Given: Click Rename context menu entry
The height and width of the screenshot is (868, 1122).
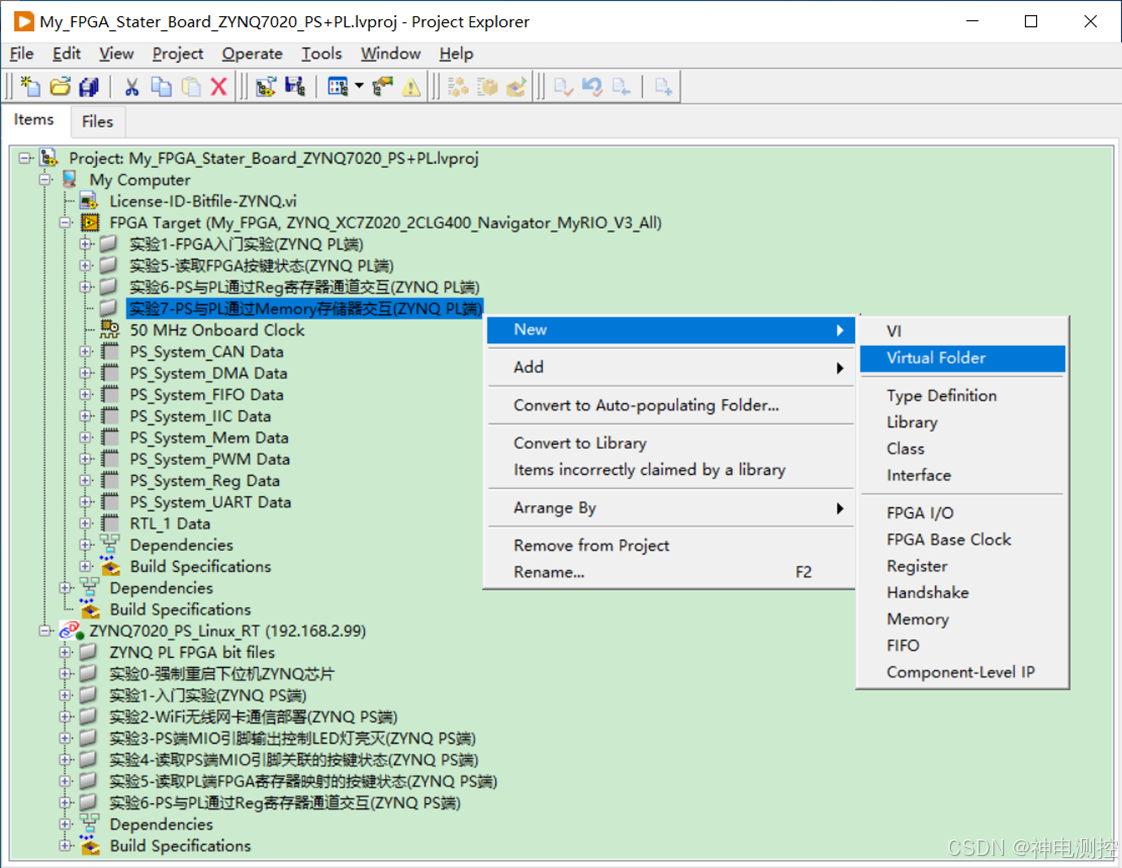Looking at the screenshot, I should 670,572.
